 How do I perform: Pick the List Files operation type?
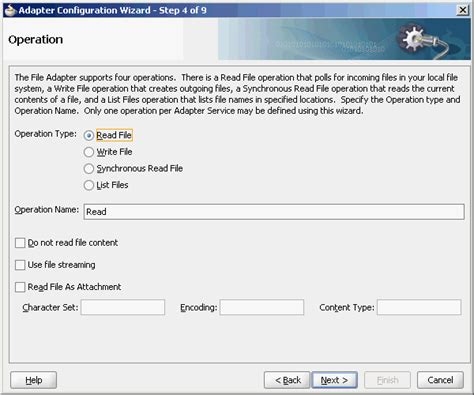(89, 185)
